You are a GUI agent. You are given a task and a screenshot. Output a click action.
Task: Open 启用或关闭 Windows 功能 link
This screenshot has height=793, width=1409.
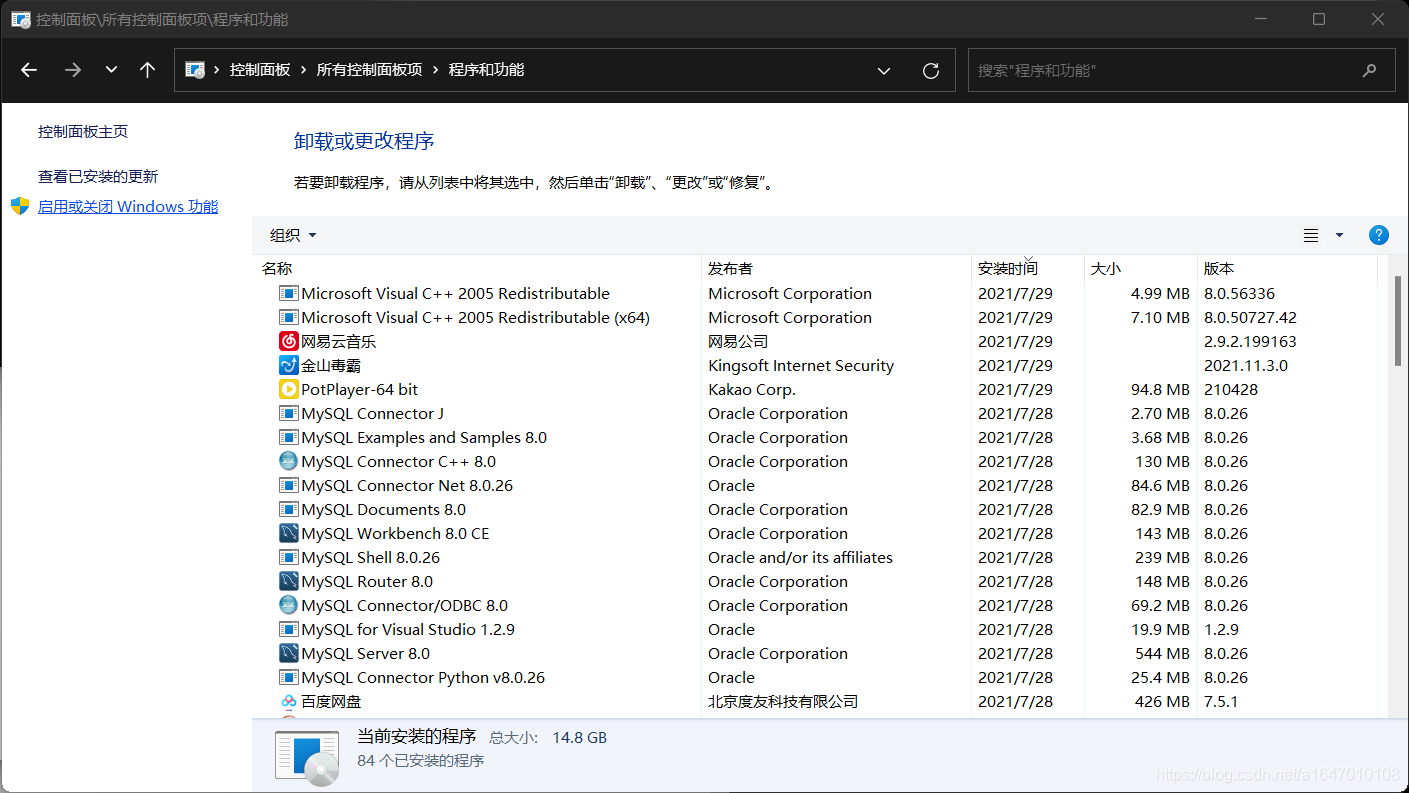128,207
